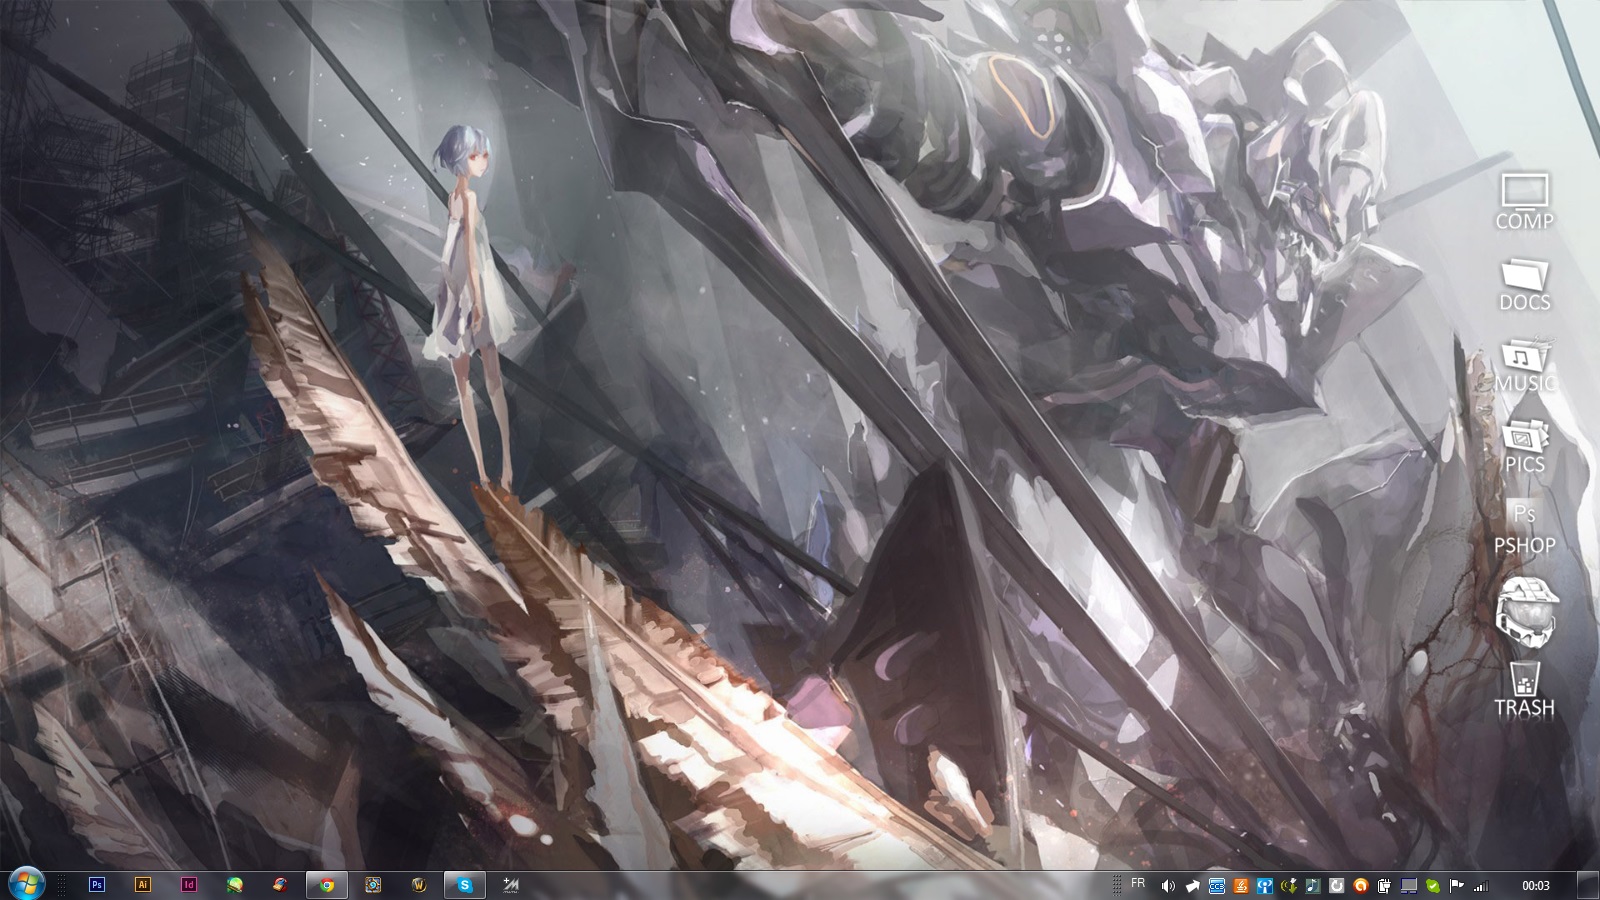Screen dimensions: 1600x900
Task: Click the monitor display tray icon
Action: click(x=1409, y=886)
